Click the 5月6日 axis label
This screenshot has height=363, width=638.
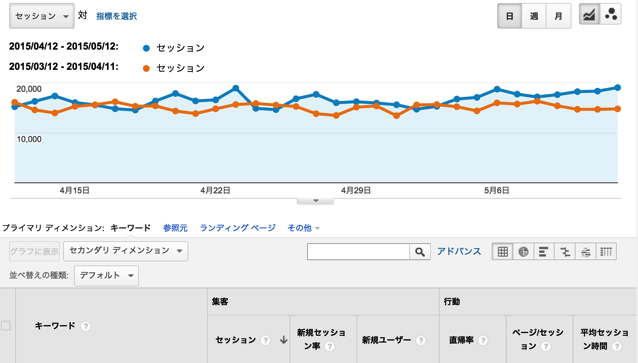click(x=497, y=190)
